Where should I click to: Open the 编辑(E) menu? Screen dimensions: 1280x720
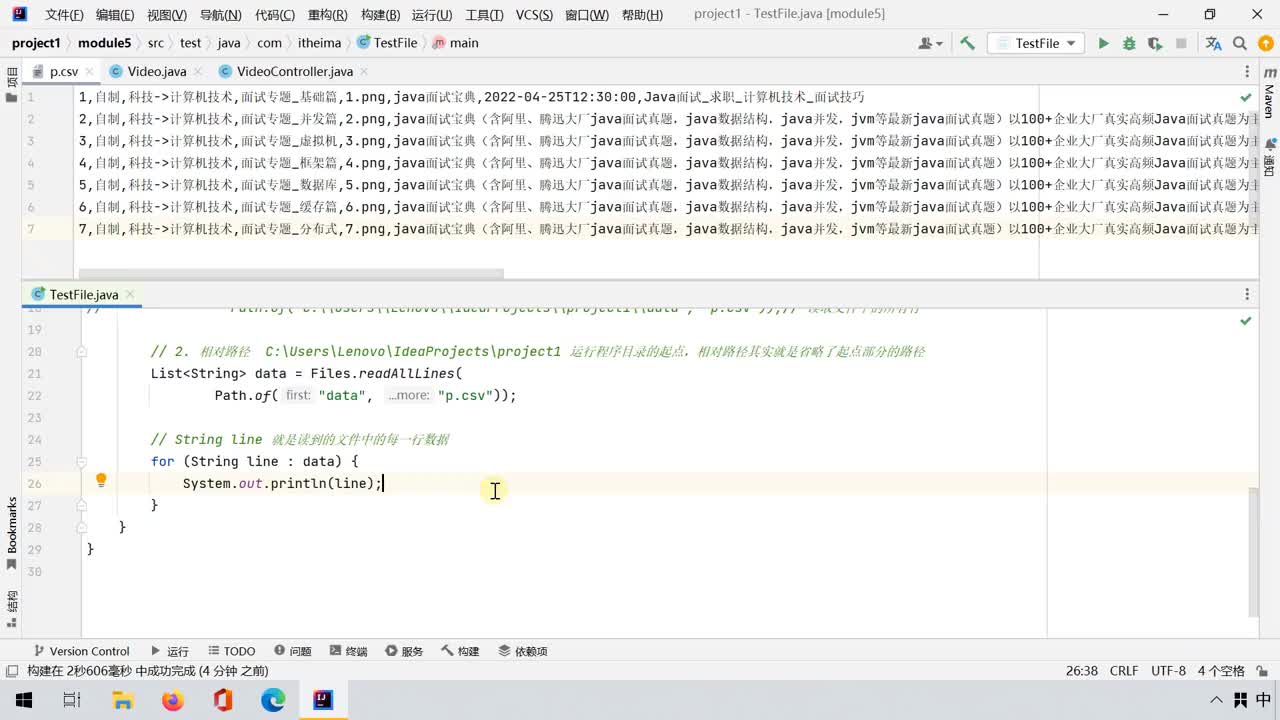click(114, 15)
